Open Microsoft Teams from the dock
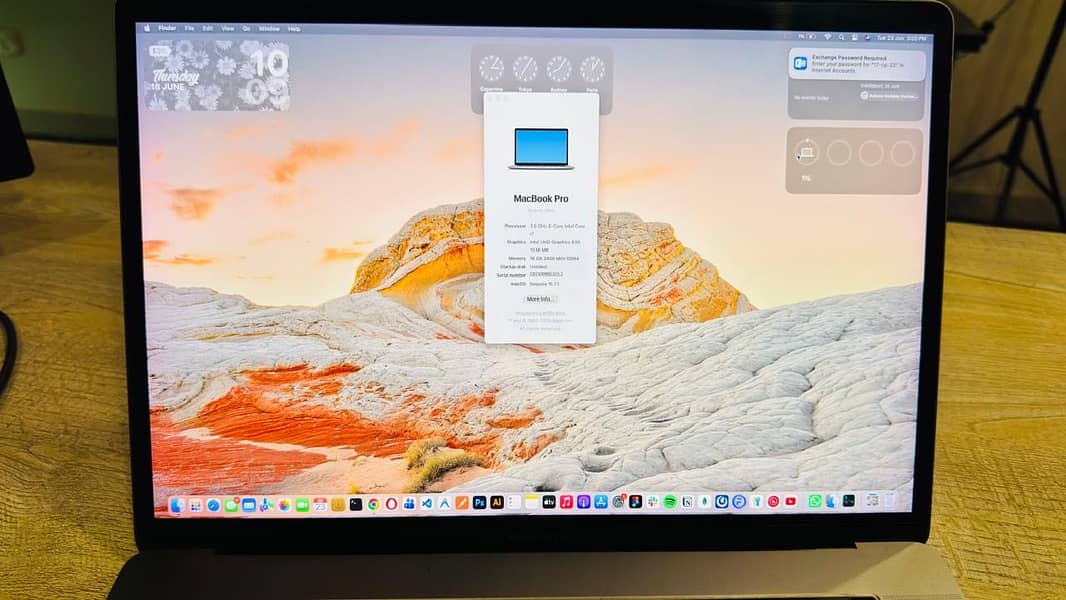The height and width of the screenshot is (600, 1066). (x=409, y=504)
